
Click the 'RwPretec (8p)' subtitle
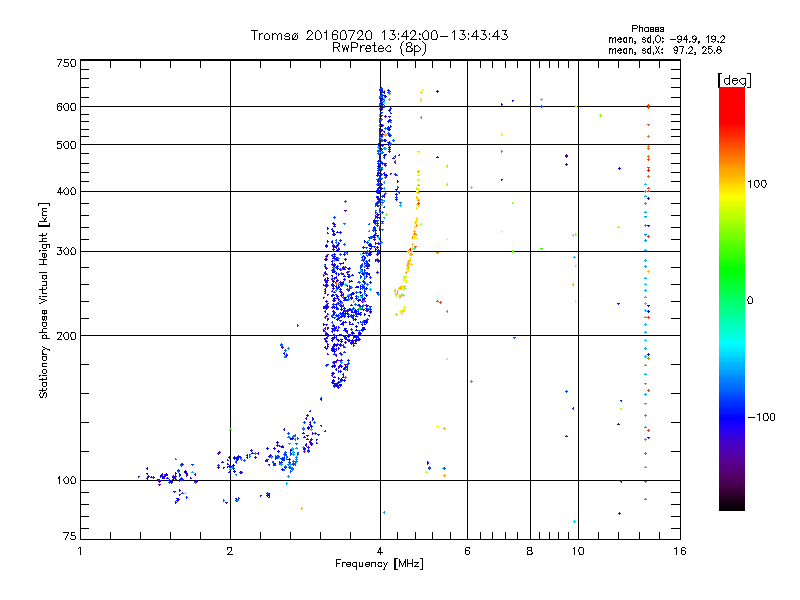point(379,48)
